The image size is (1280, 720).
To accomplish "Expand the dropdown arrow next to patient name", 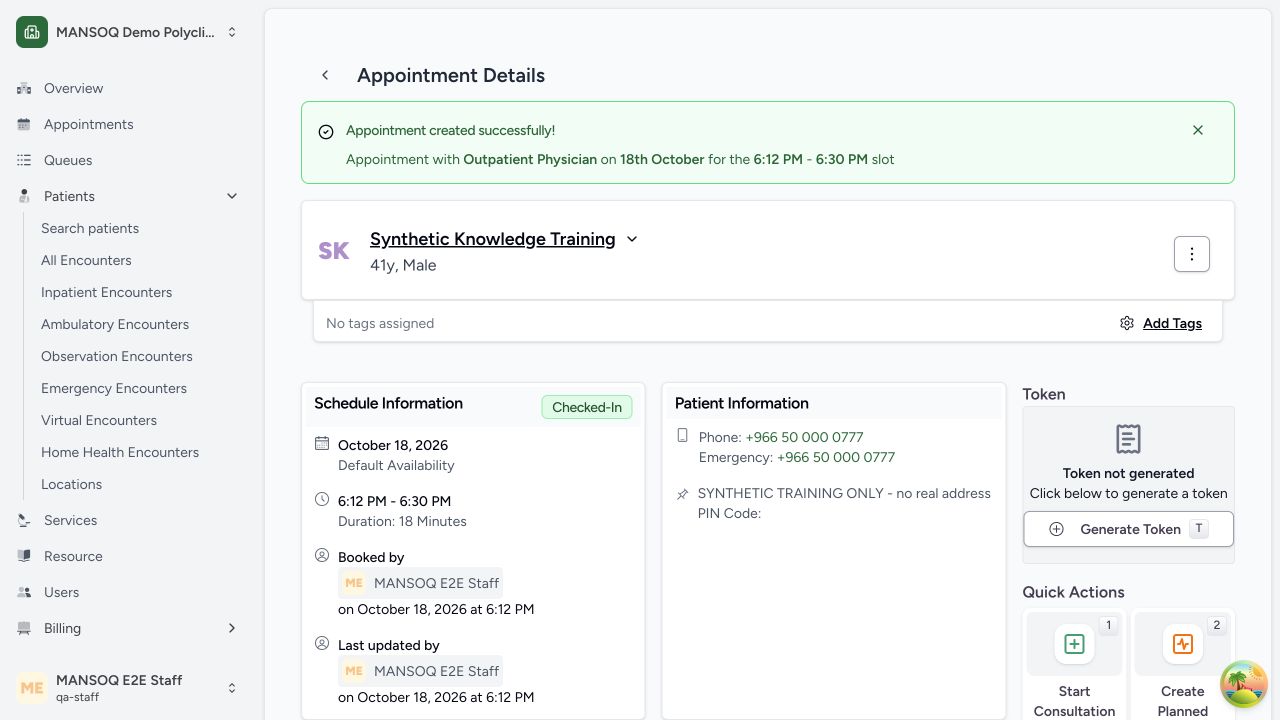I will [x=632, y=239].
